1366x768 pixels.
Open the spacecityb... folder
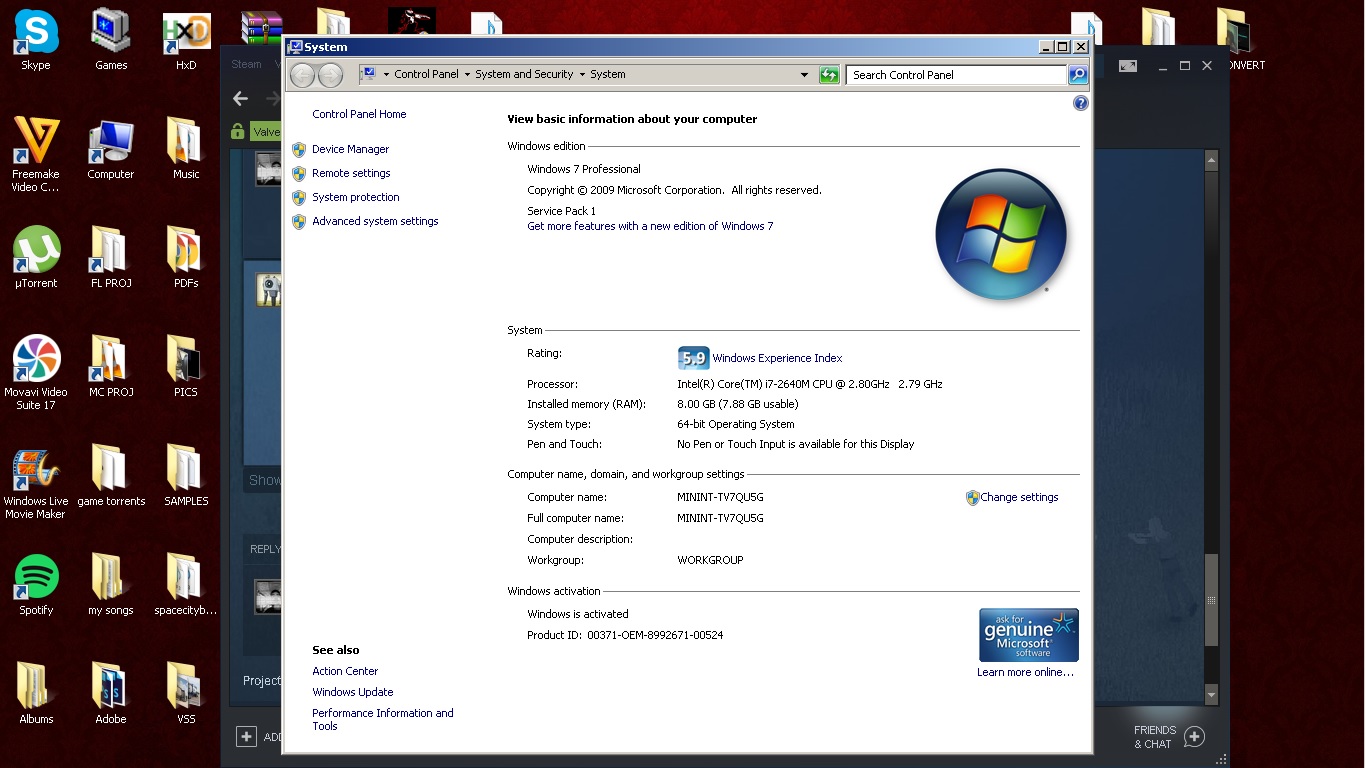186,585
